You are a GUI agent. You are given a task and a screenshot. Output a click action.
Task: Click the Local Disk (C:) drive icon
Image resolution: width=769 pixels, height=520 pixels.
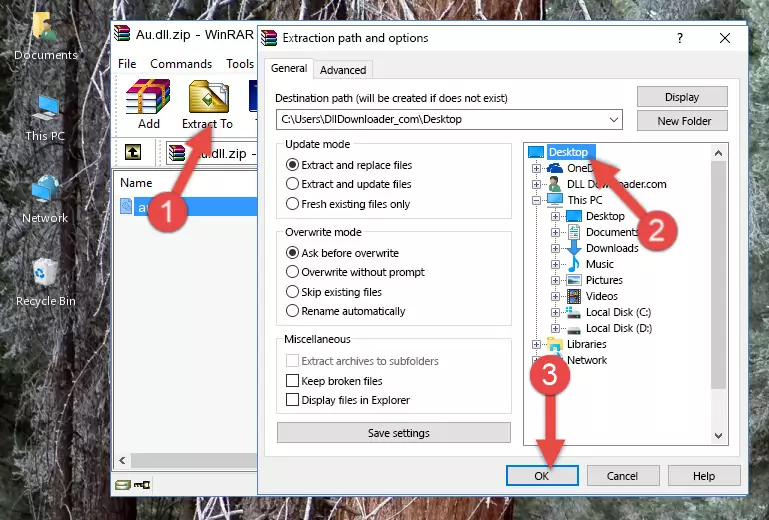[x=573, y=312]
